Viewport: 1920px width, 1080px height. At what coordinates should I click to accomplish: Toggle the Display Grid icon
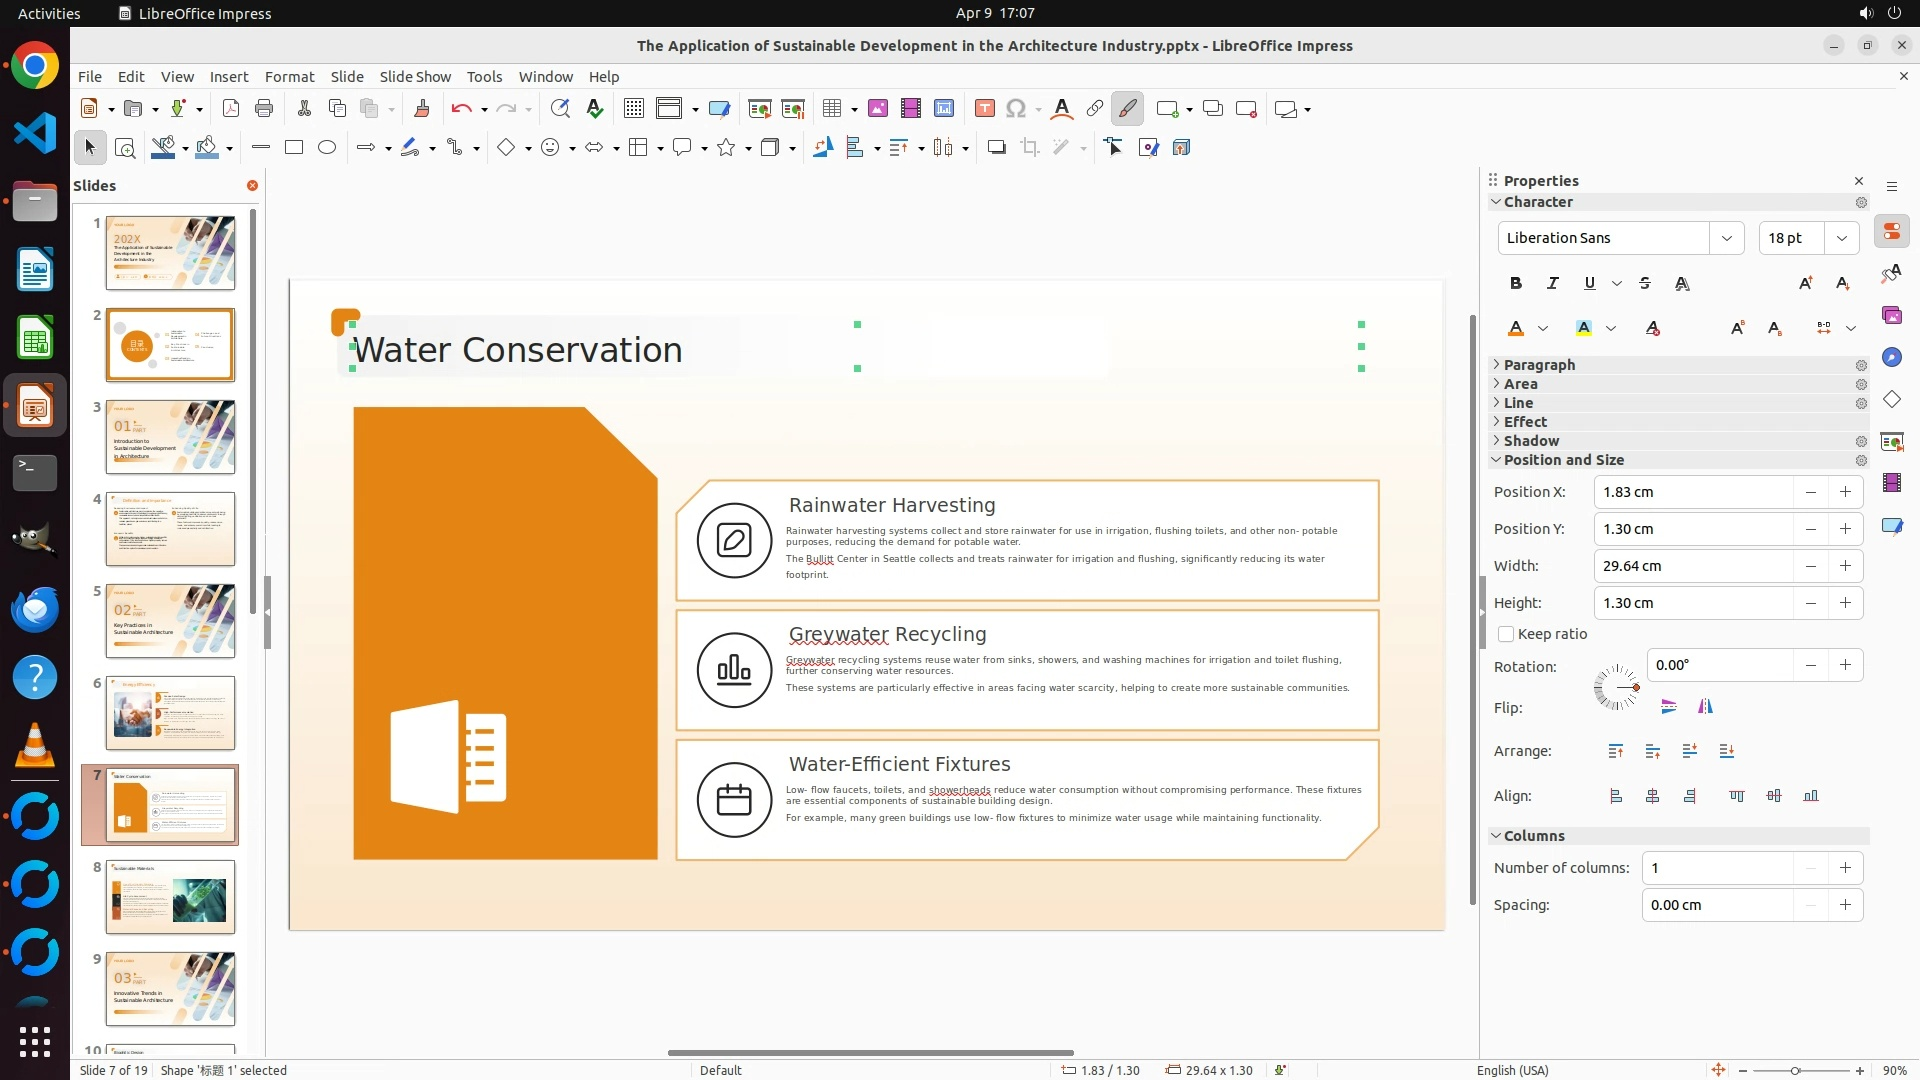(634, 109)
